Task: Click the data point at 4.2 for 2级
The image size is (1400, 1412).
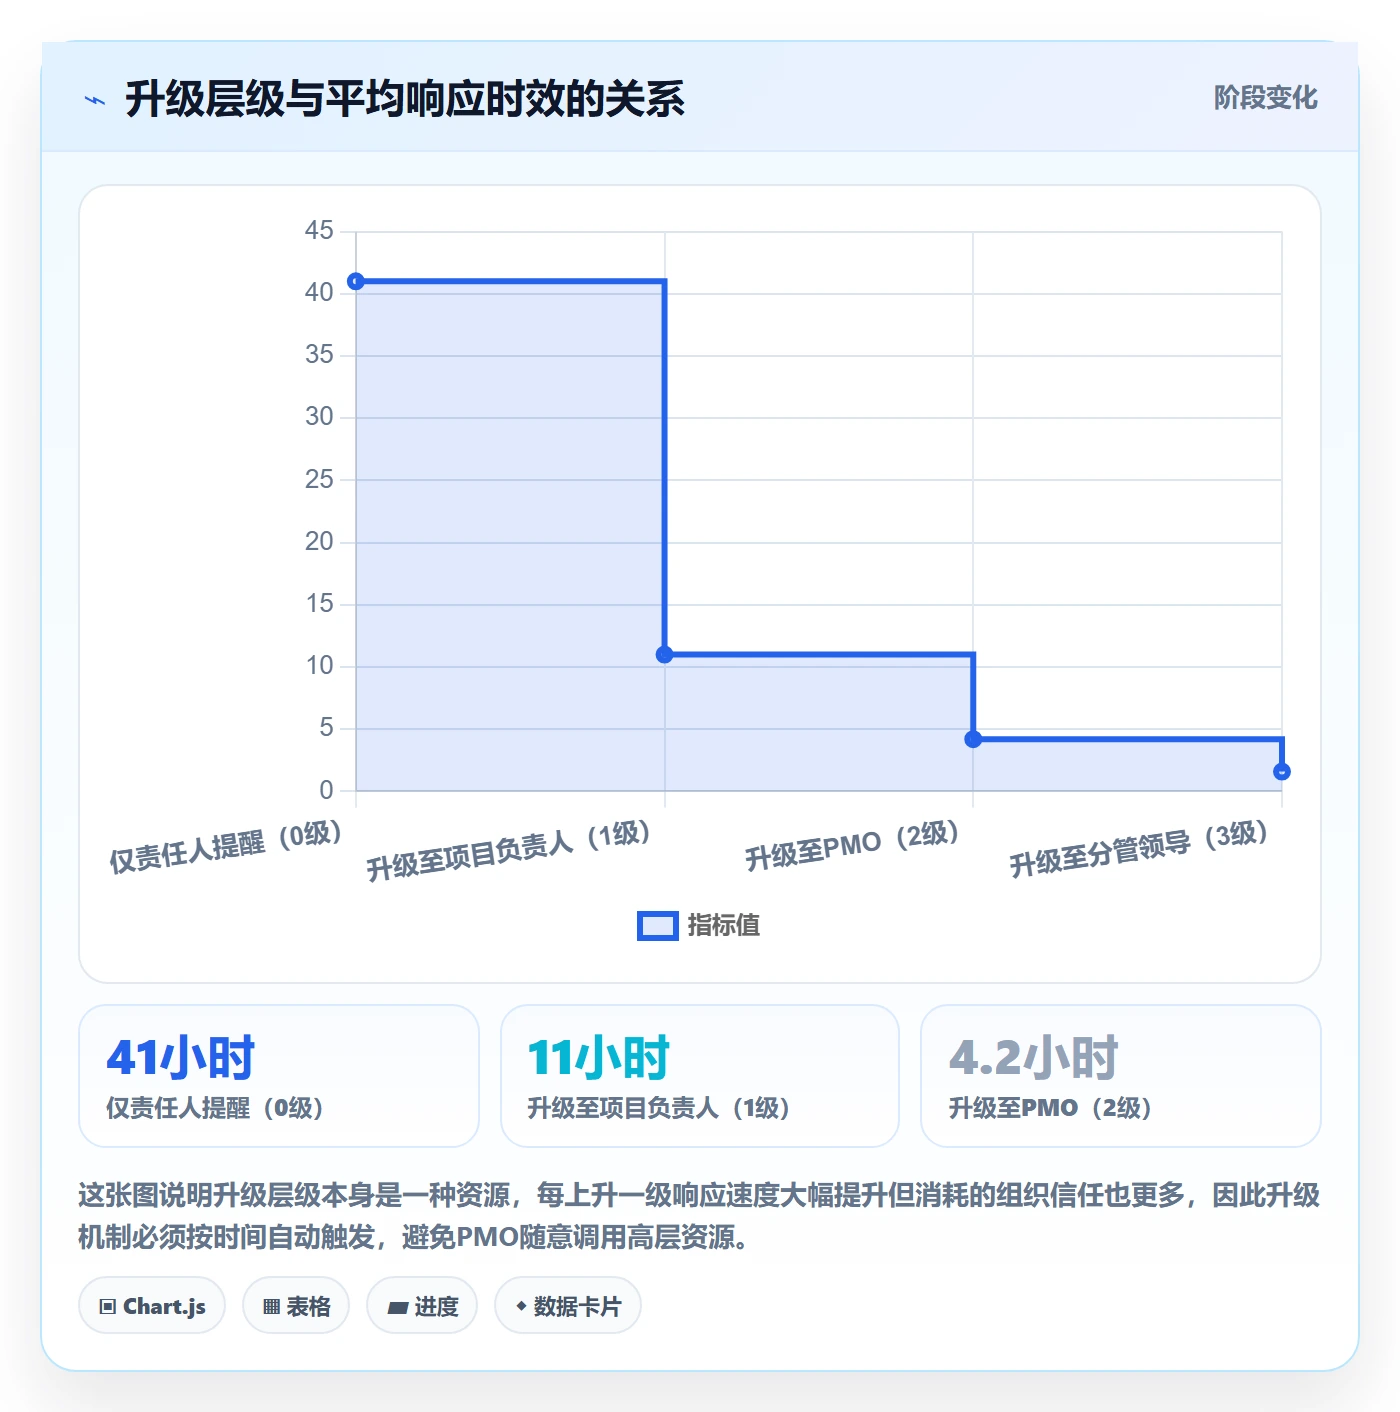Action: [x=973, y=739]
